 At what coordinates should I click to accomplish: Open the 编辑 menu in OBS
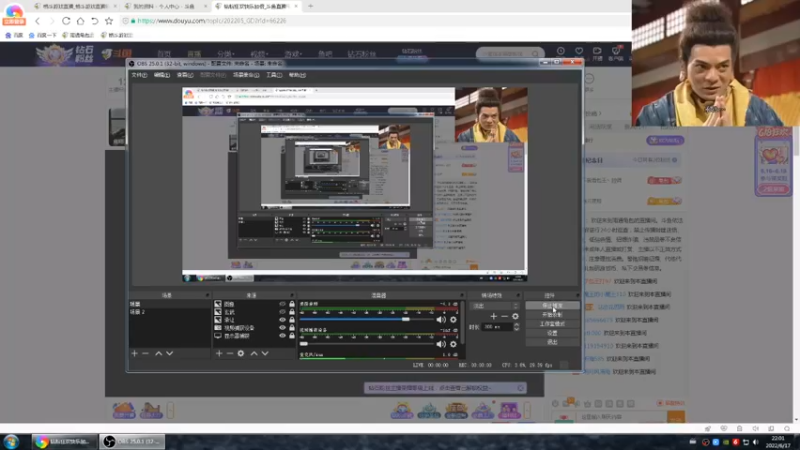coord(162,75)
